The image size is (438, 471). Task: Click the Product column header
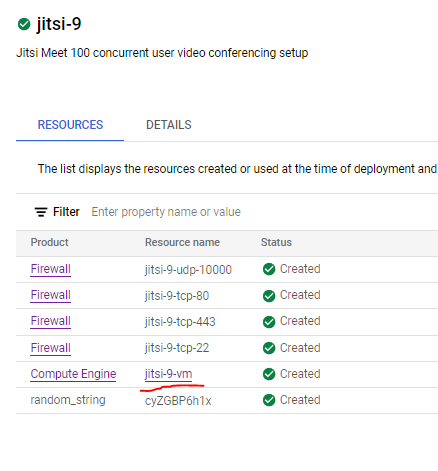(x=49, y=242)
